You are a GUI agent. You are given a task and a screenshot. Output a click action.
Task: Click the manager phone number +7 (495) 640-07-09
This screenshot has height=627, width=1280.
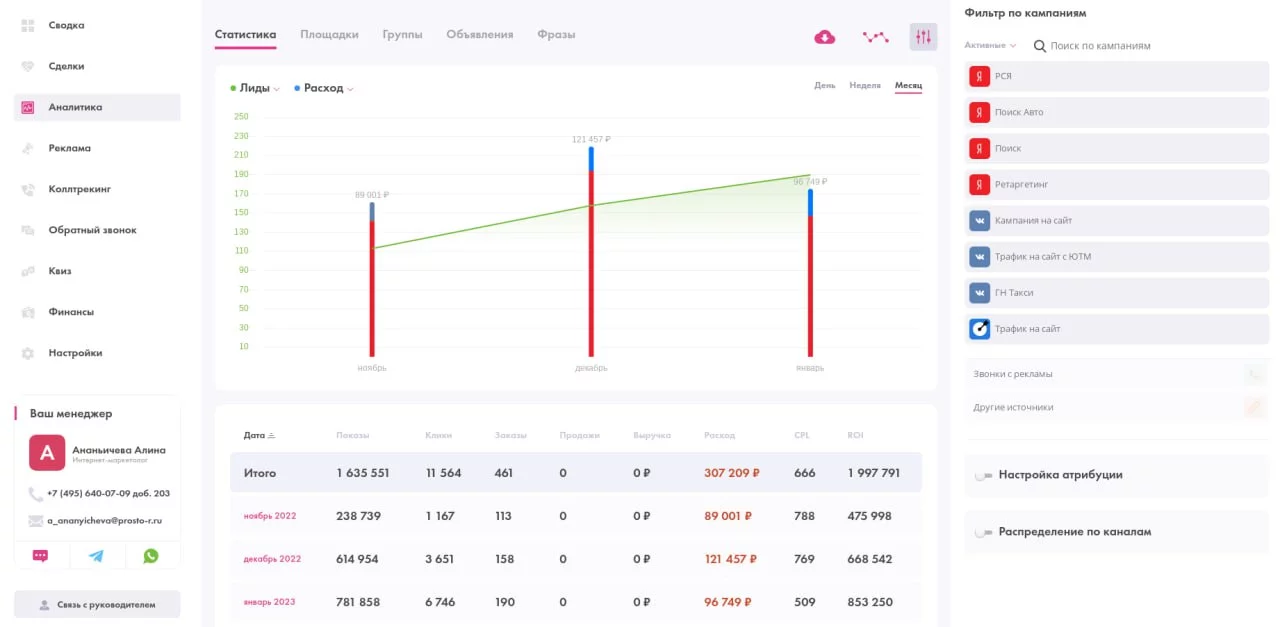click(x=108, y=493)
